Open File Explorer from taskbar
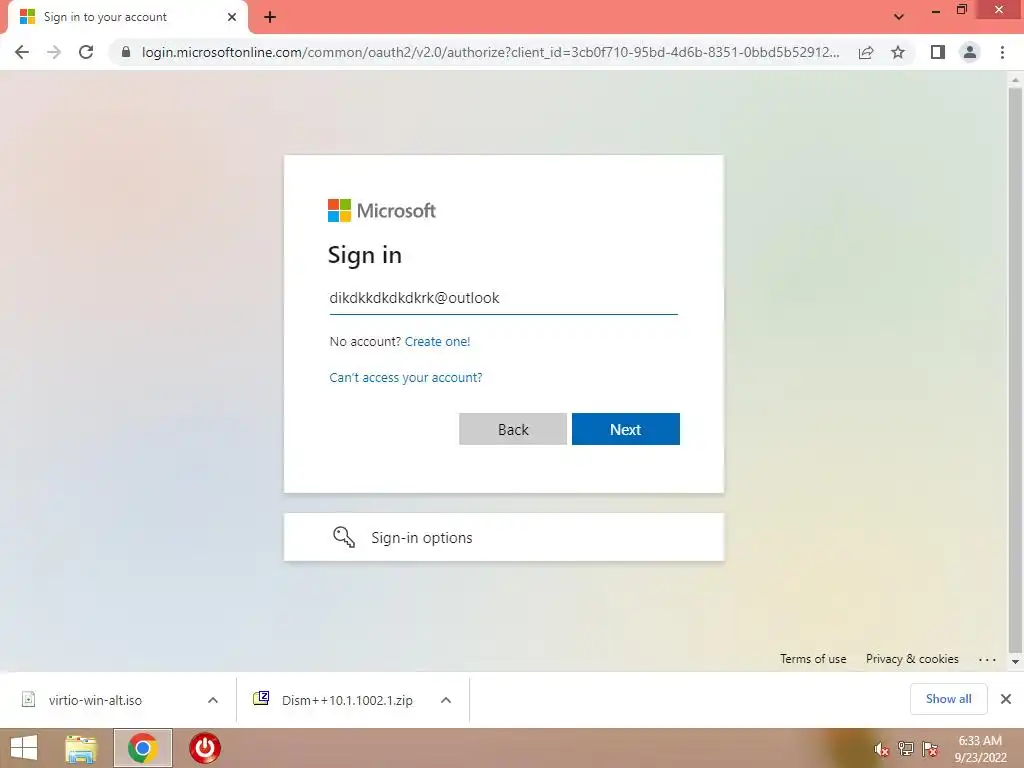Viewport: 1024px width, 768px height. point(81,748)
